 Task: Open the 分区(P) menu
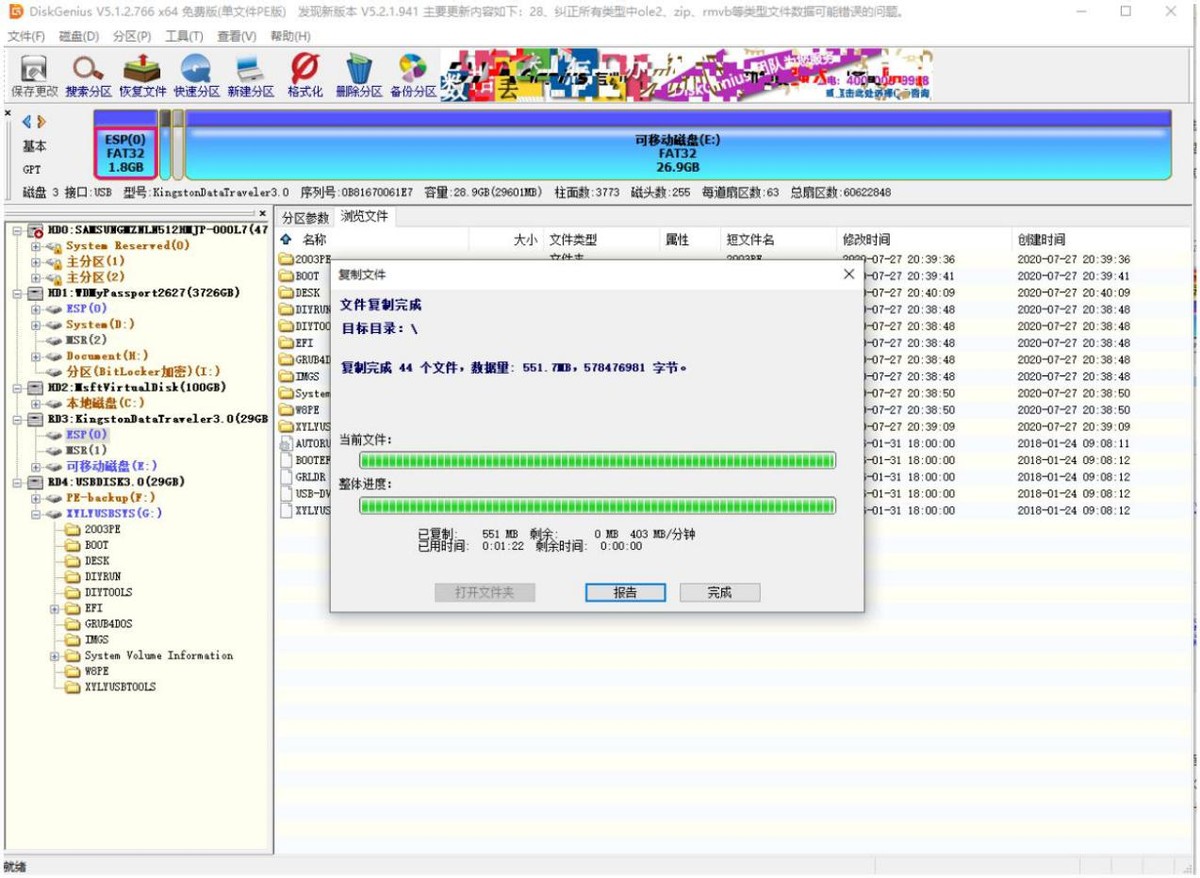pyautogui.click(x=132, y=36)
